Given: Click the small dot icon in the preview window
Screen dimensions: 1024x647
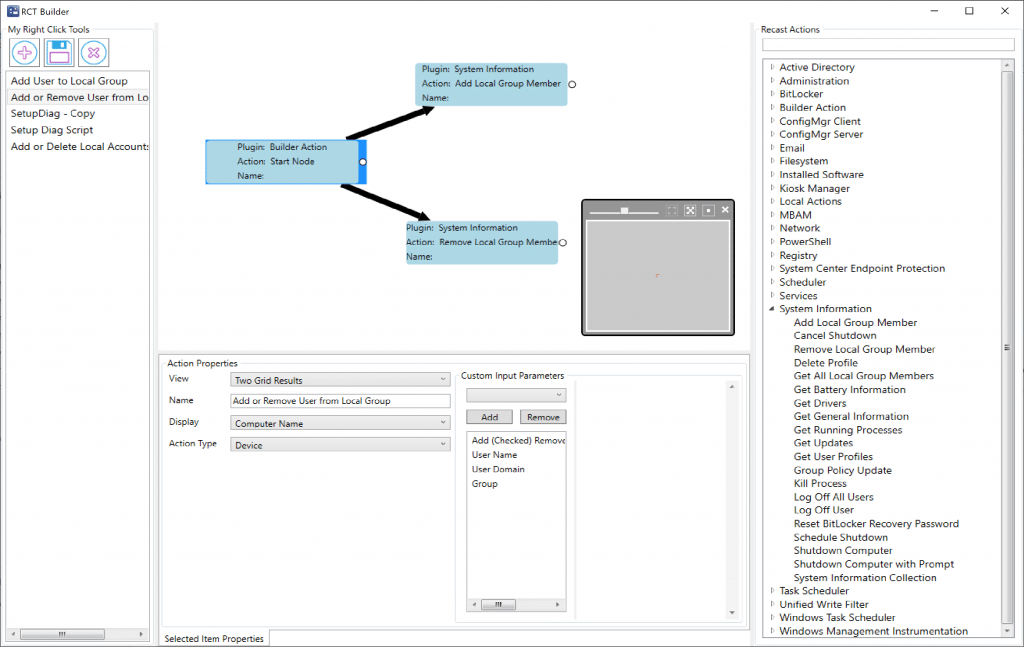Looking at the screenshot, I should coord(708,210).
